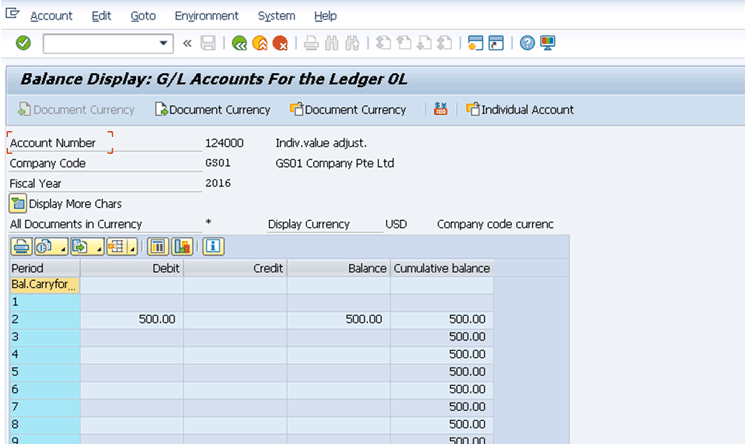
Task: Click the orange Exit icon
Action: [260, 43]
